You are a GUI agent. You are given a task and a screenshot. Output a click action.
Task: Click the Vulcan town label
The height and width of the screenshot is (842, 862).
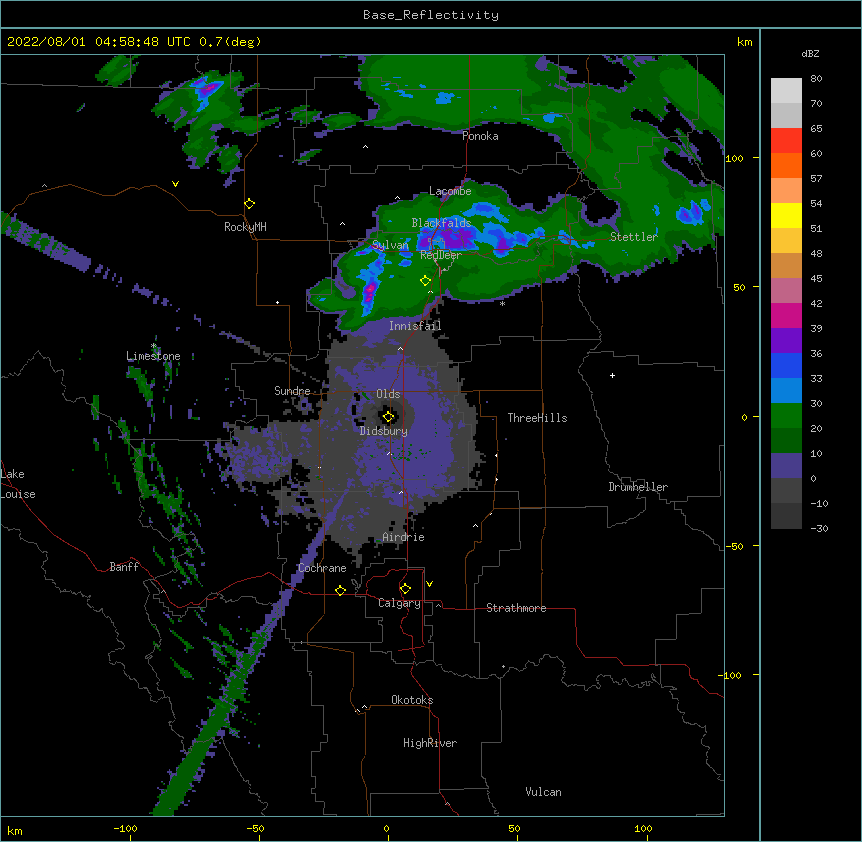[543, 792]
